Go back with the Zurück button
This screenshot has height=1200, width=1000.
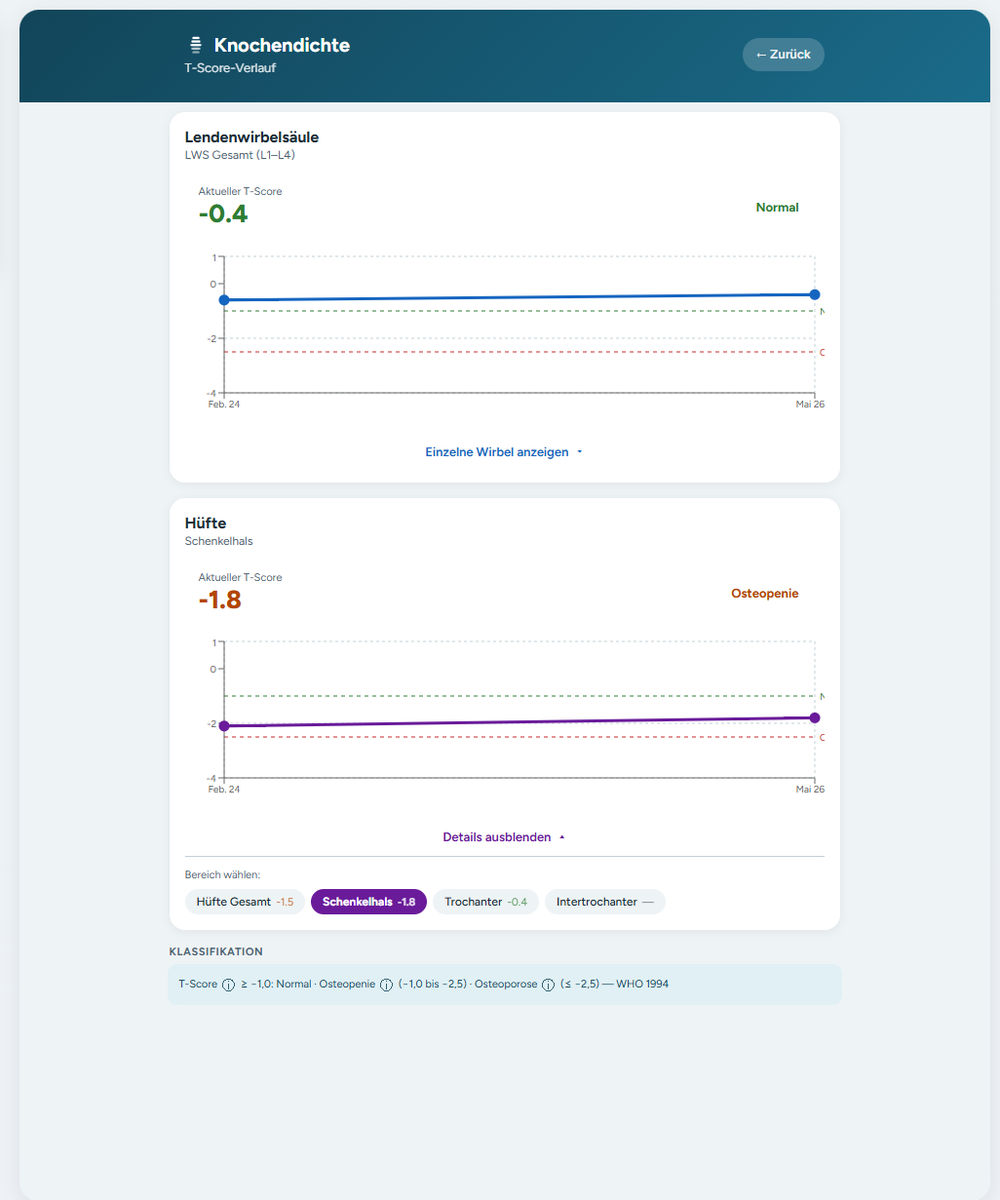click(783, 54)
